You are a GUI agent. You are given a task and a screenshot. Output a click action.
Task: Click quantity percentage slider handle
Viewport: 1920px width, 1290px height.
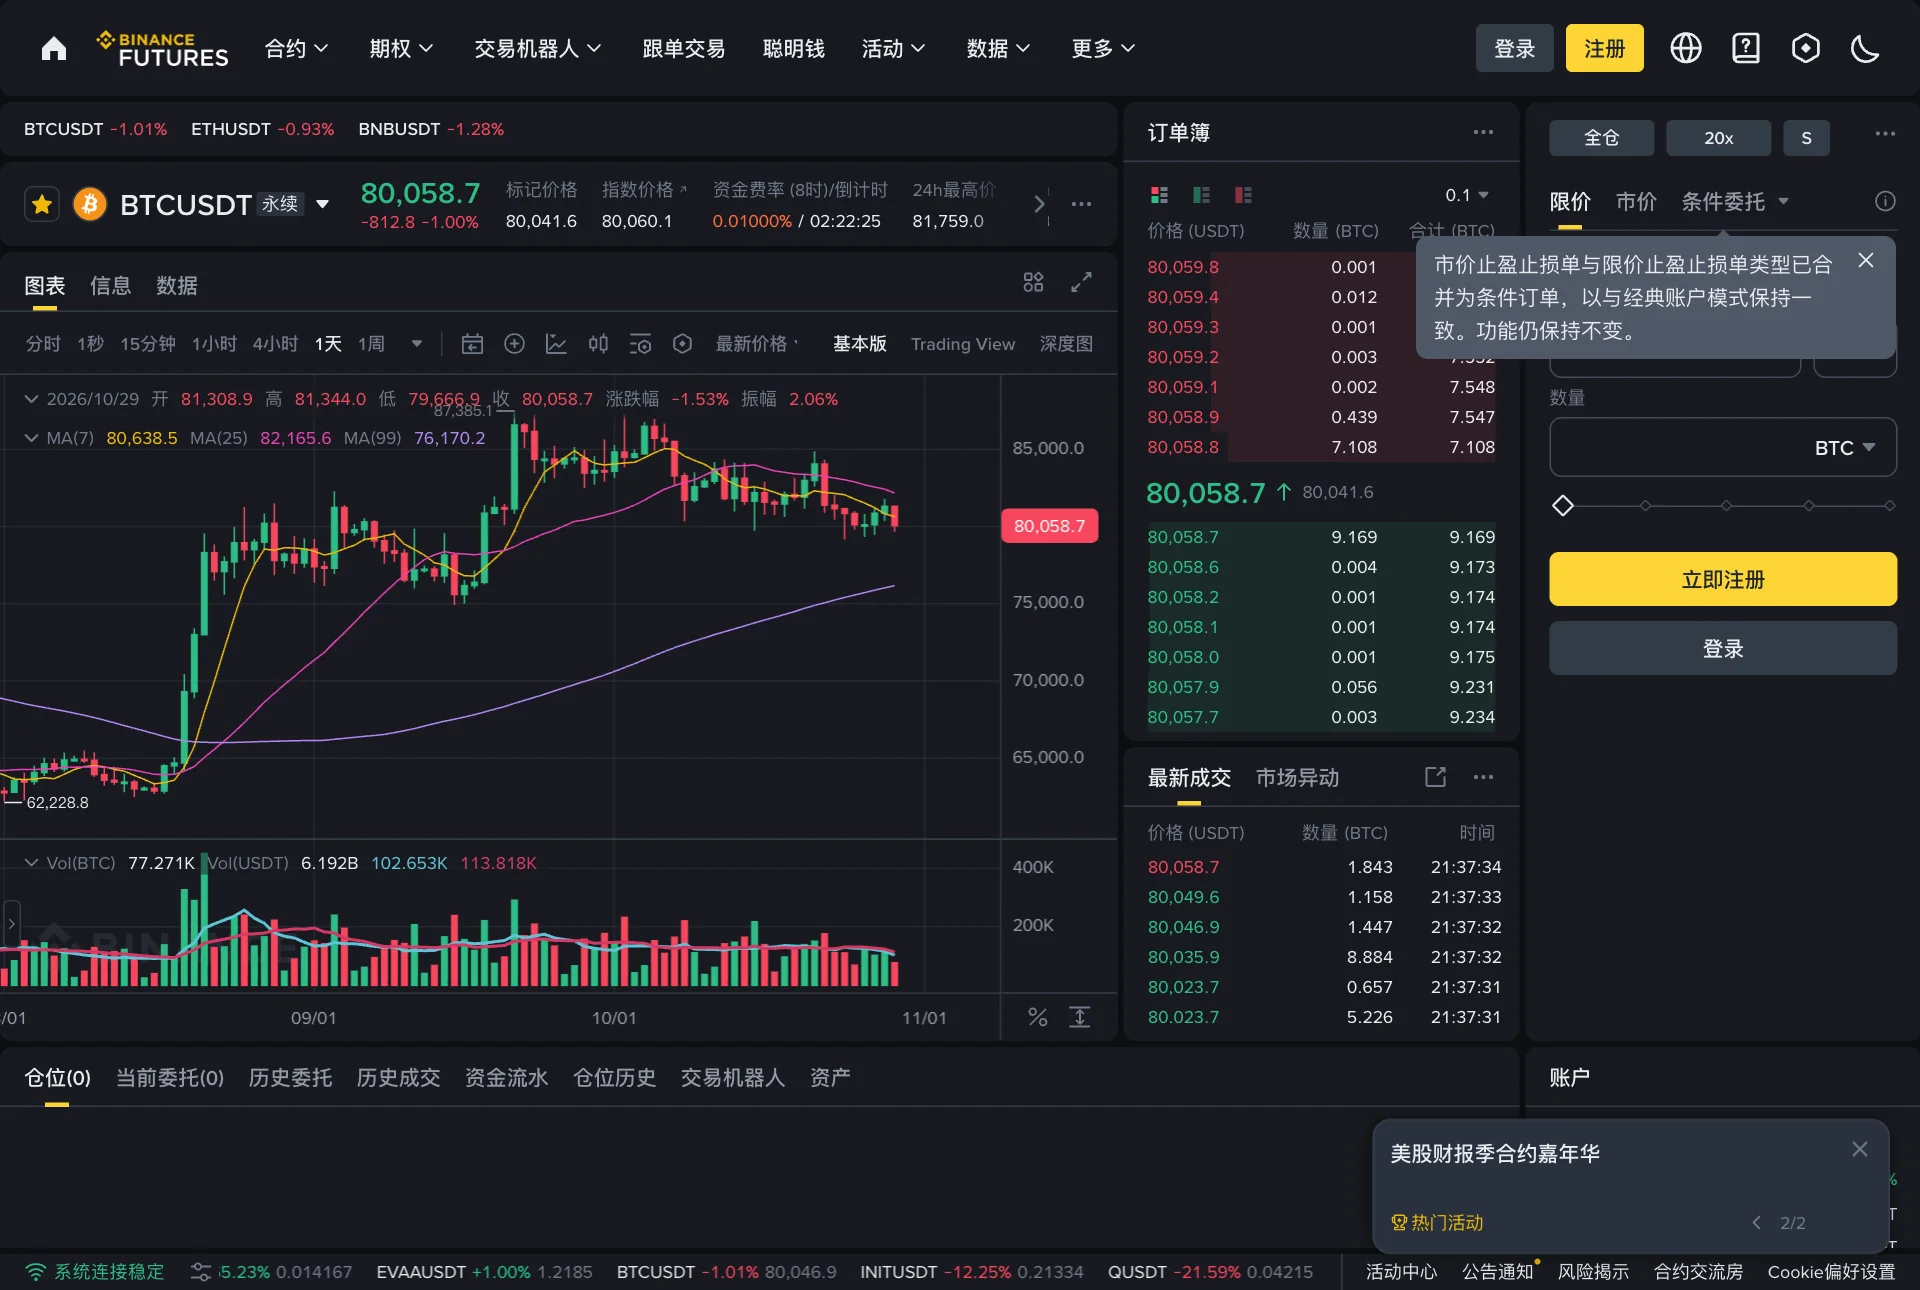(x=1563, y=506)
